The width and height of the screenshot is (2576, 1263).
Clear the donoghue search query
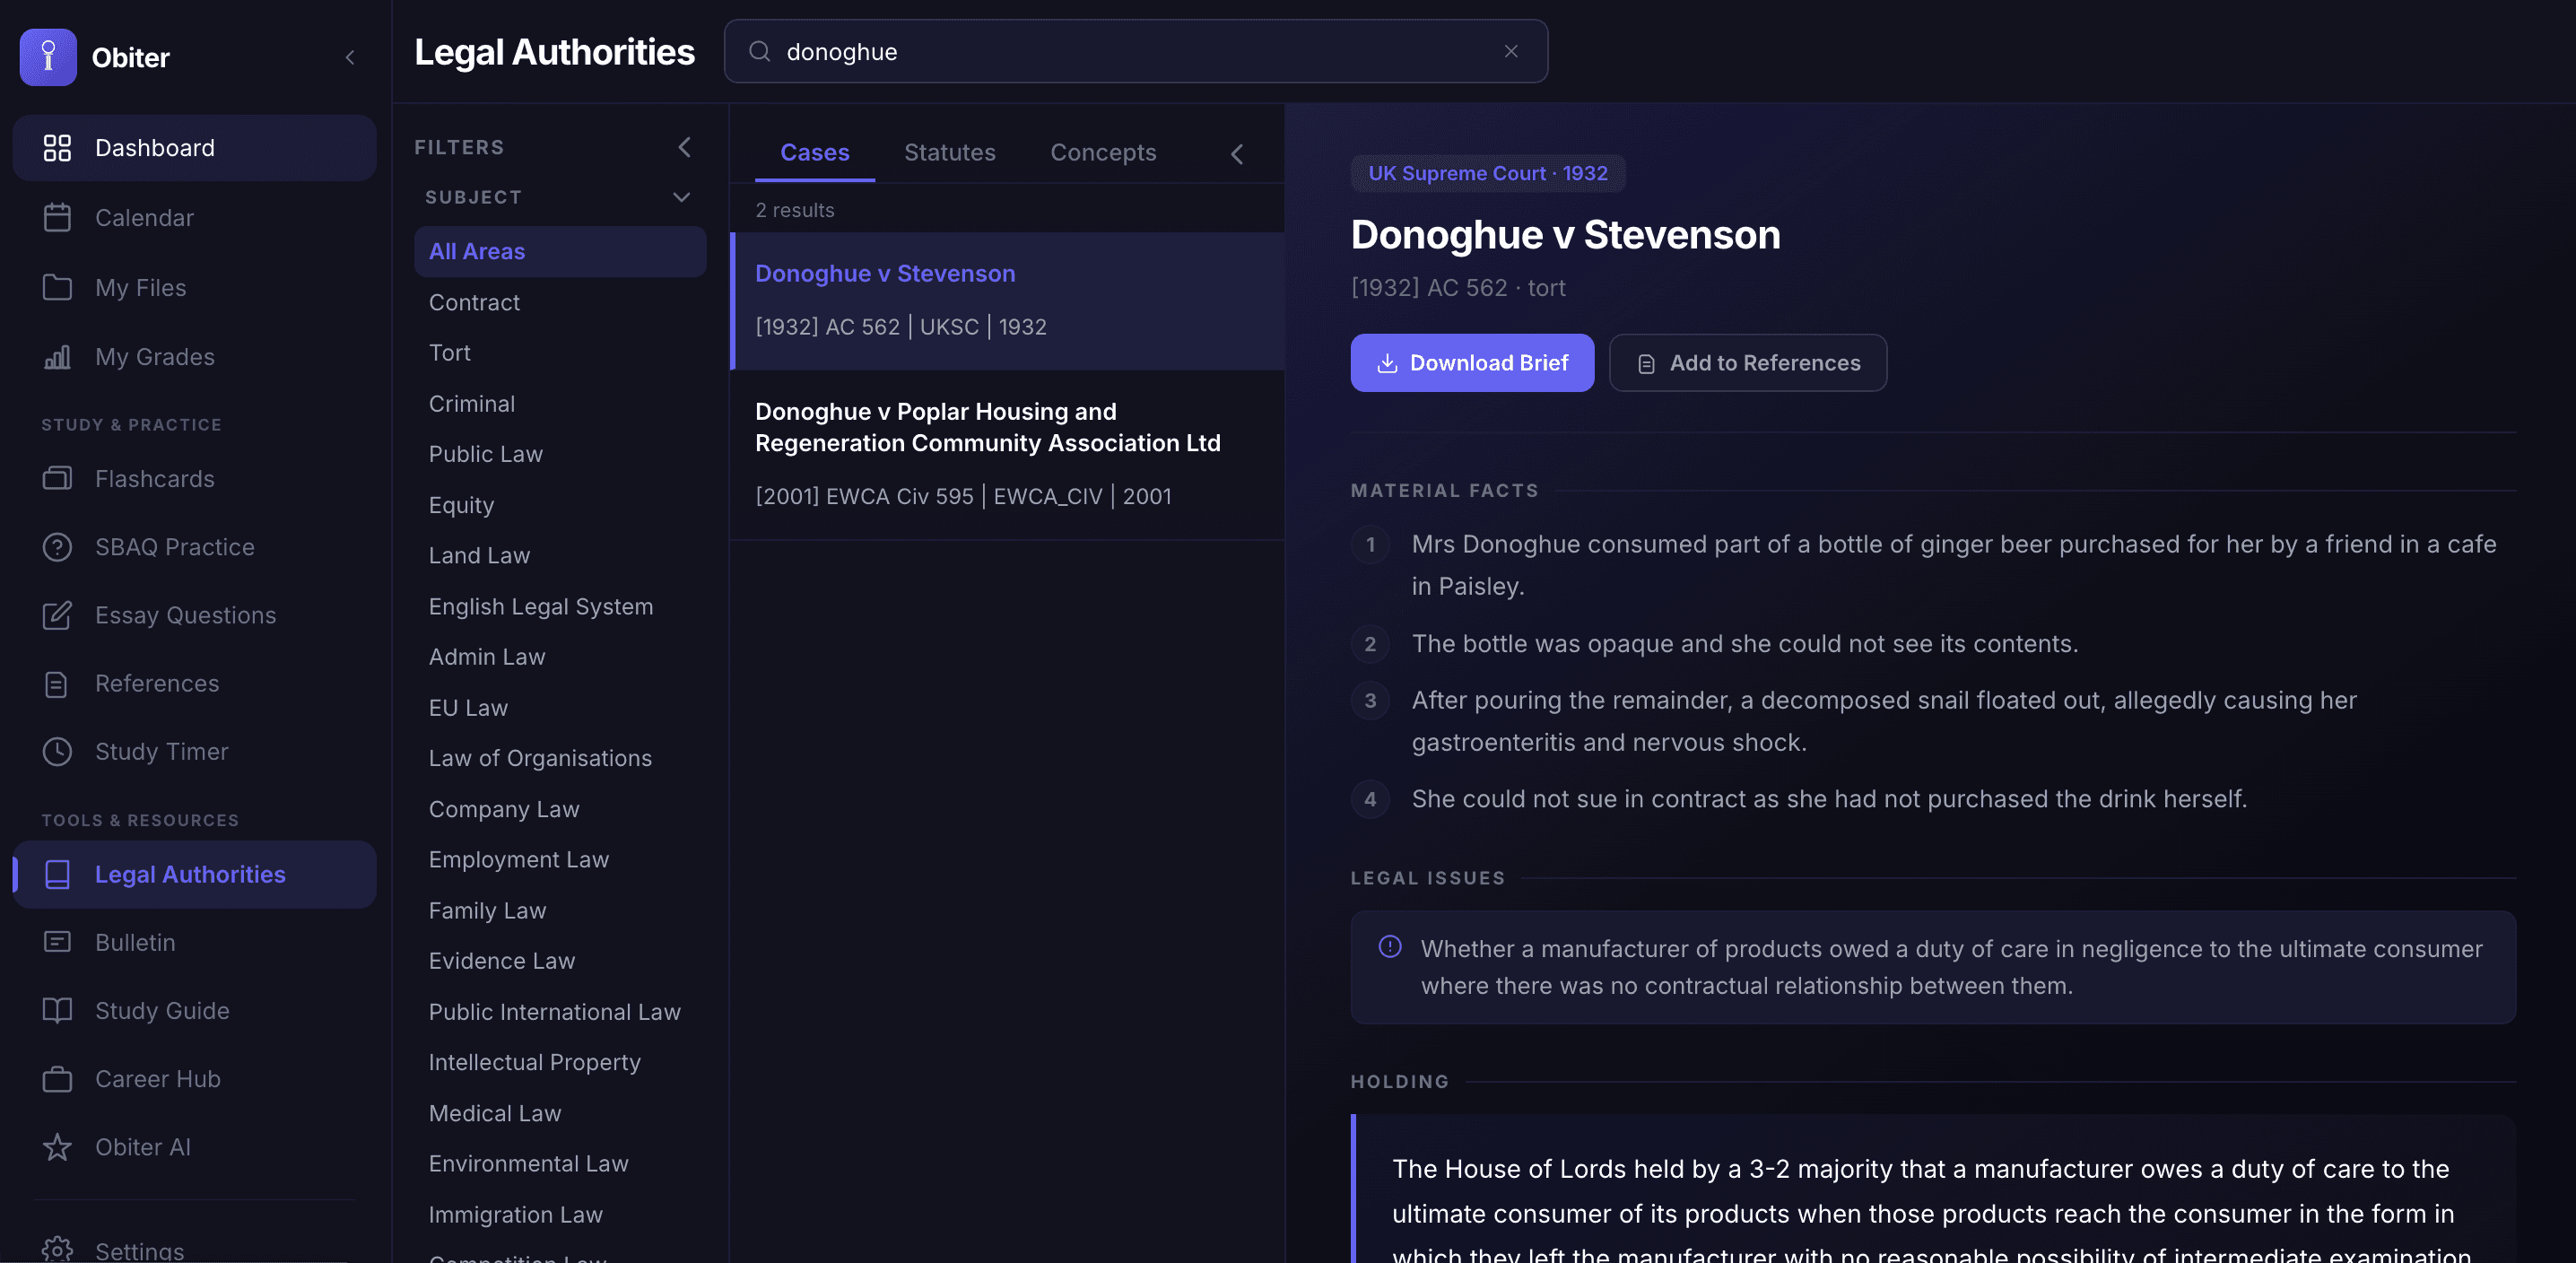click(1511, 52)
